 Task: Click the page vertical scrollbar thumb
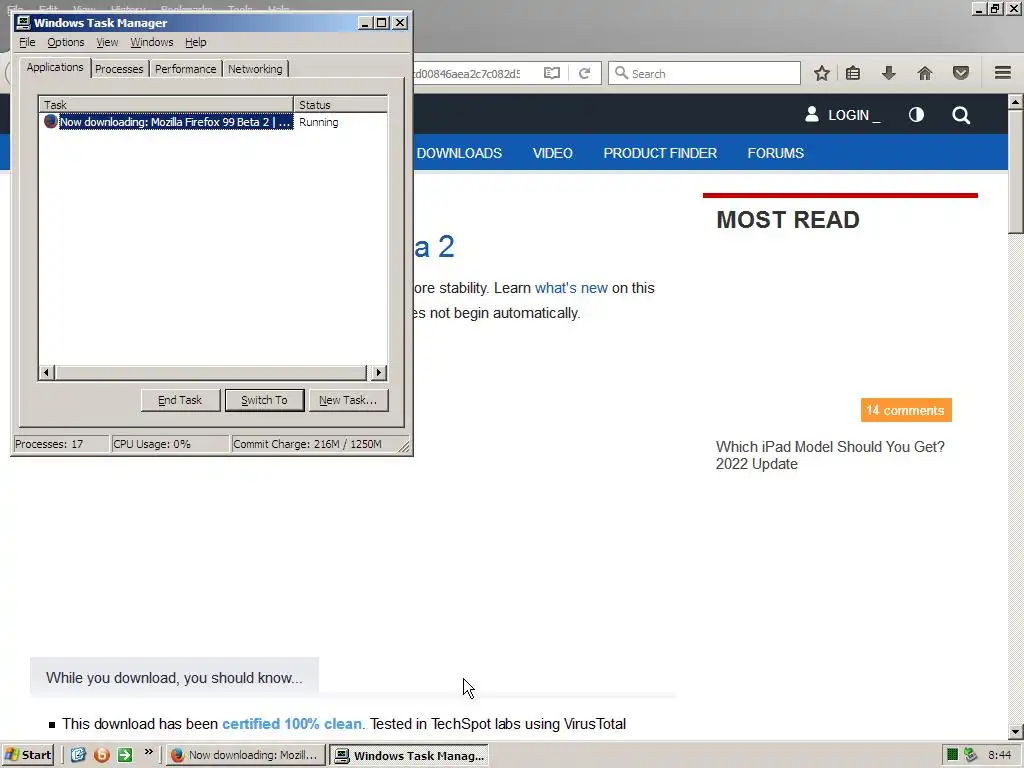(x=1016, y=171)
